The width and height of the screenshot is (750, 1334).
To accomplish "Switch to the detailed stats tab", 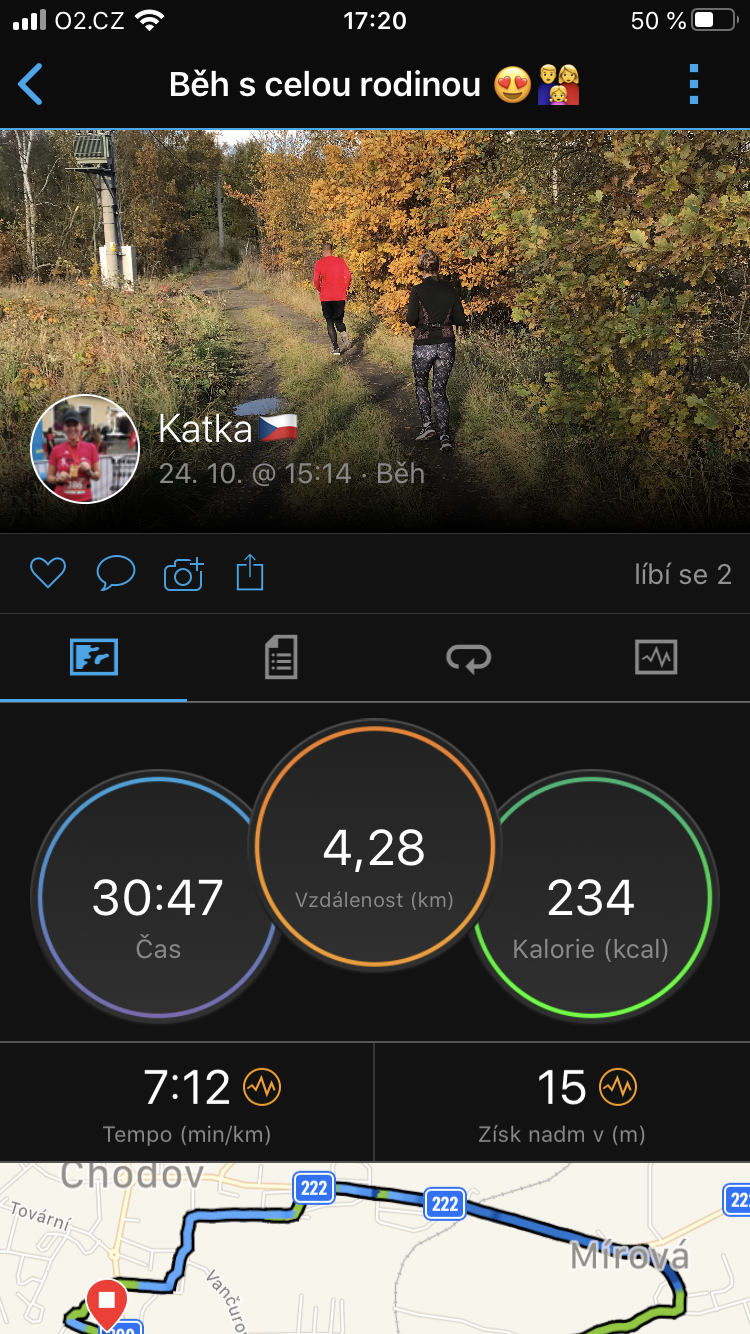I will tap(281, 658).
